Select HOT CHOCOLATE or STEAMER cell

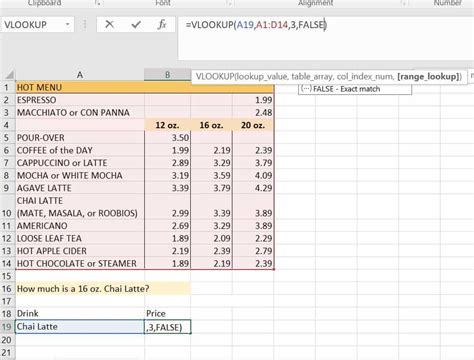[x=80, y=263]
